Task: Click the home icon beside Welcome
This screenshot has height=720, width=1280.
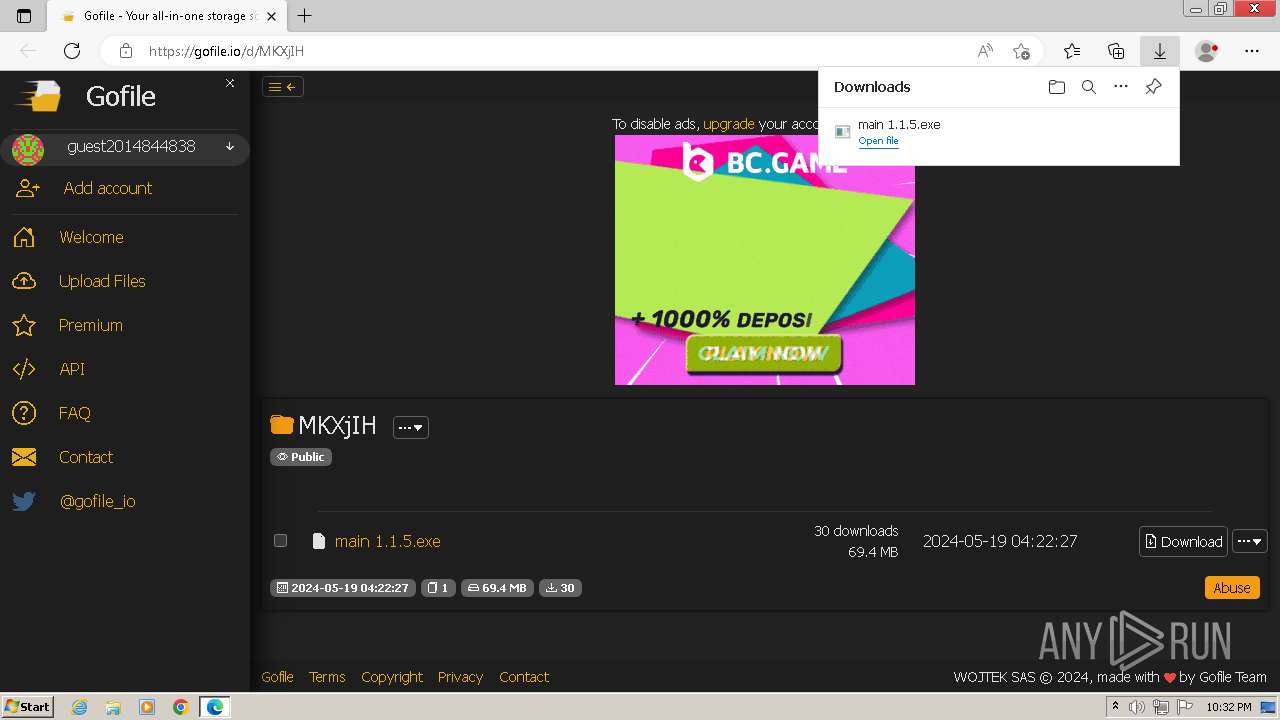Action: pos(24,237)
